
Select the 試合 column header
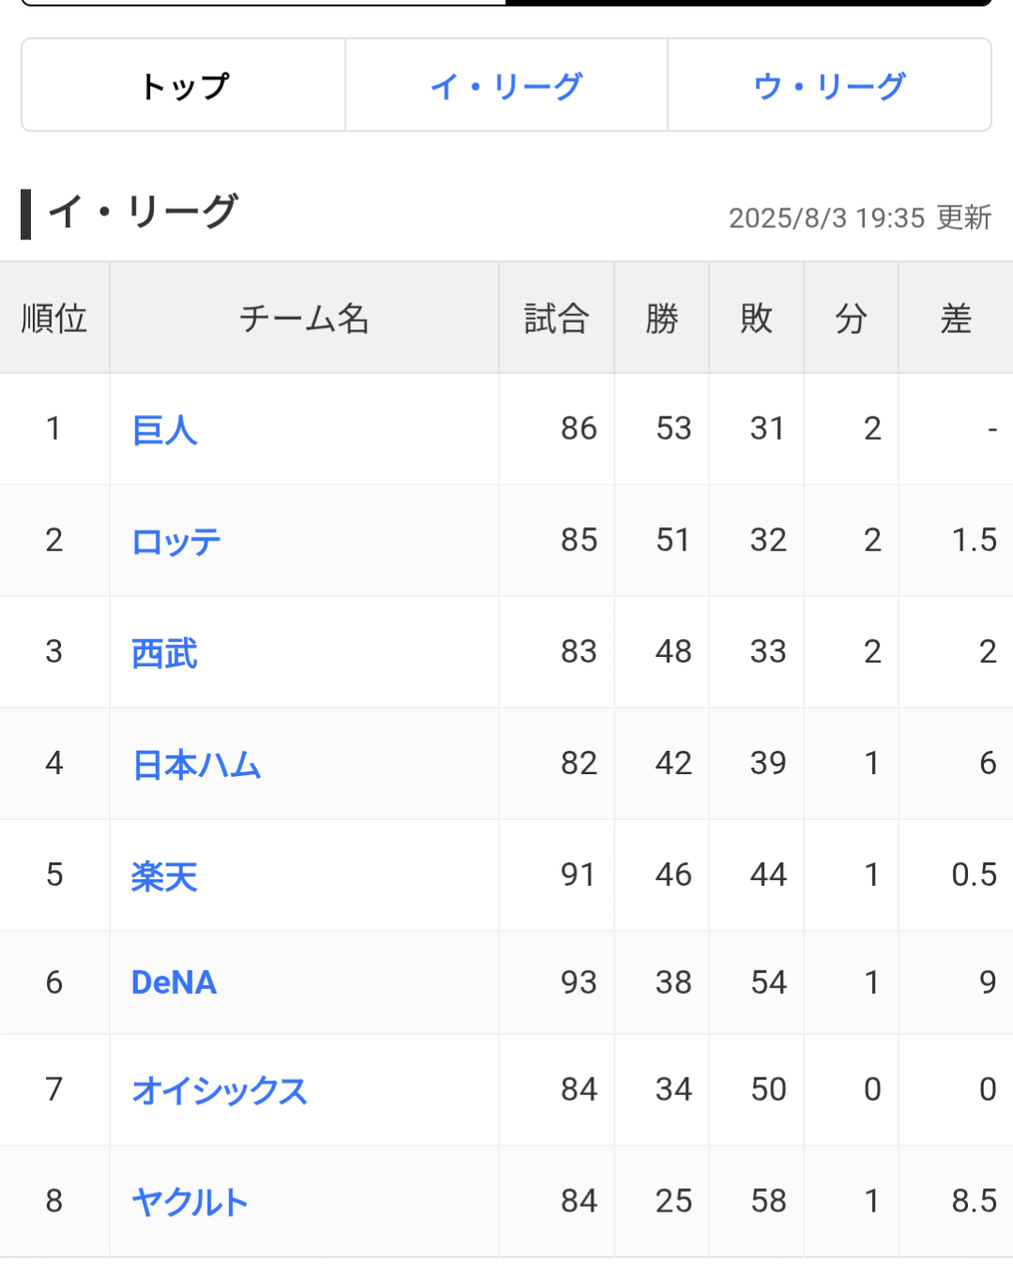point(556,319)
